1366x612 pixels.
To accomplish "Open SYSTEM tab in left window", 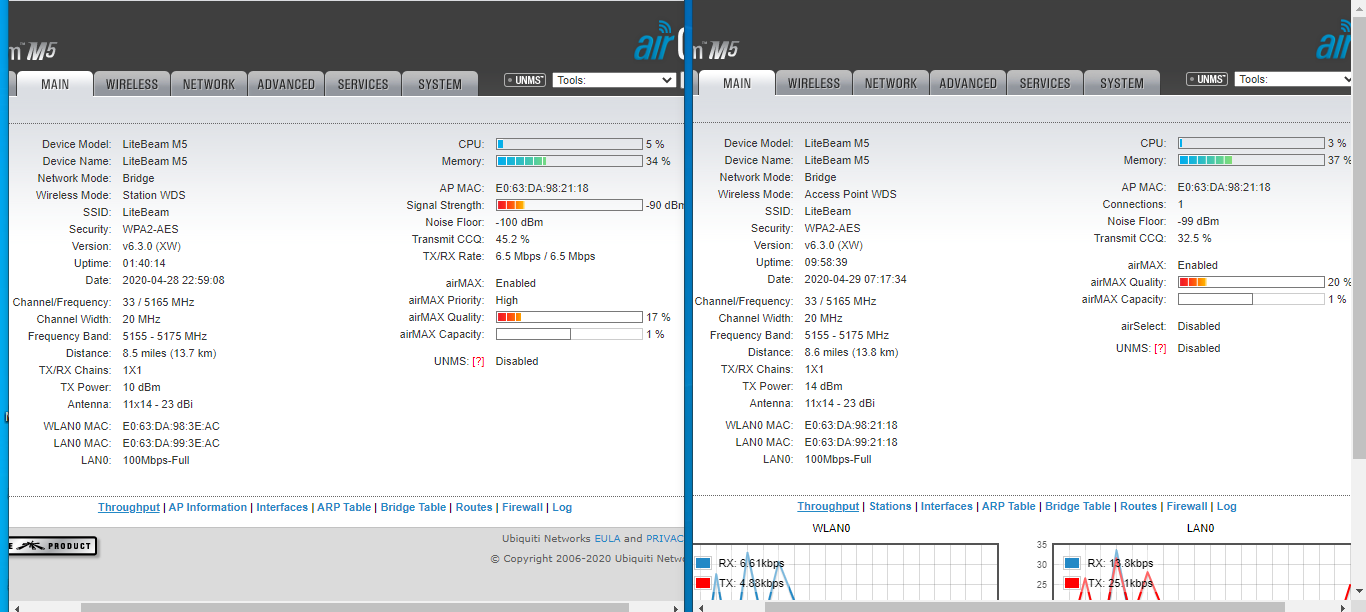I will [440, 84].
